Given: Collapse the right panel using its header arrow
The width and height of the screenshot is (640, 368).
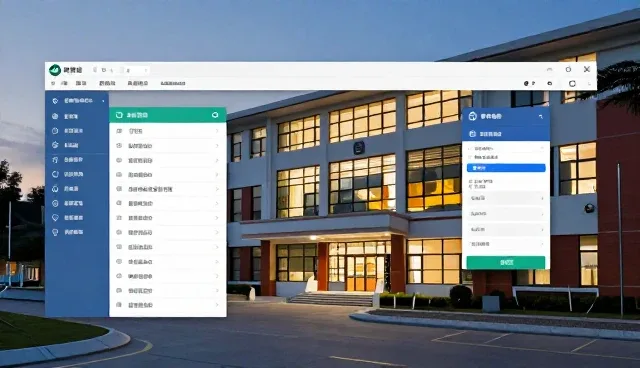Looking at the screenshot, I should tap(541, 117).
